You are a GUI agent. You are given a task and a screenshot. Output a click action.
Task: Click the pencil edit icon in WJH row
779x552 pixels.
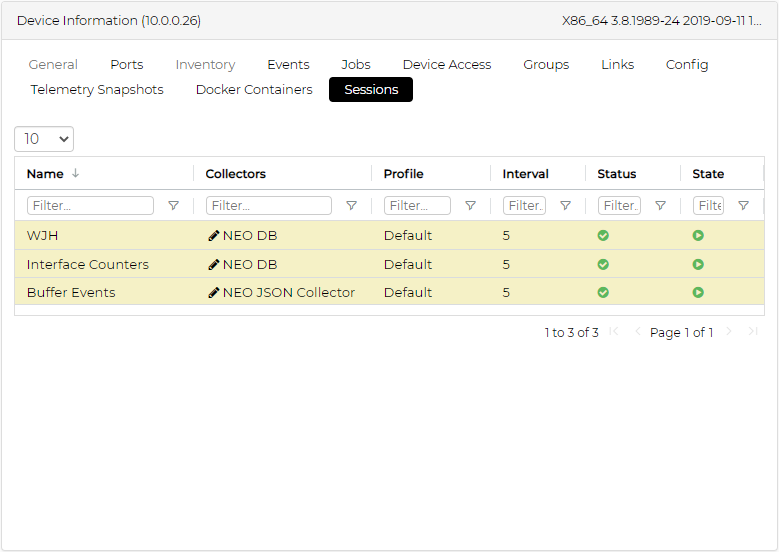point(213,236)
